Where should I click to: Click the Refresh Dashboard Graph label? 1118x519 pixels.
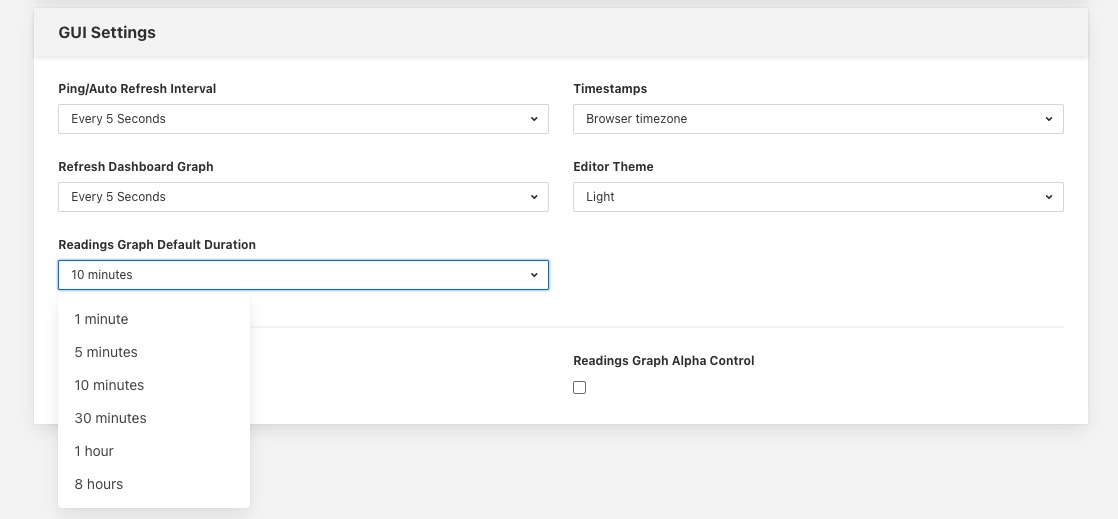(136, 167)
